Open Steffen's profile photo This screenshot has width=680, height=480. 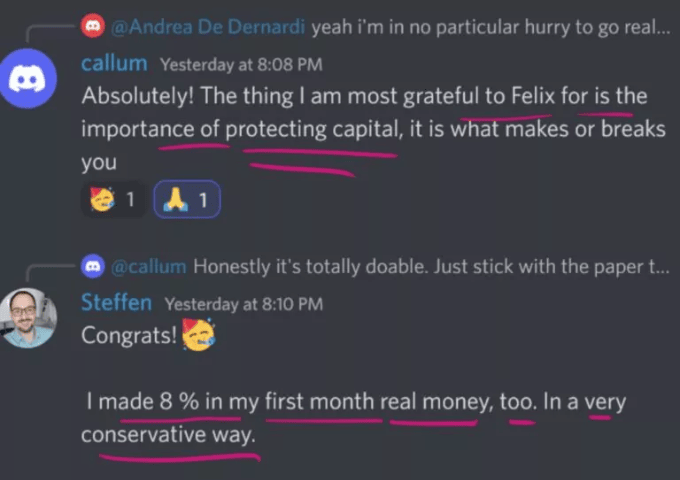[29, 318]
